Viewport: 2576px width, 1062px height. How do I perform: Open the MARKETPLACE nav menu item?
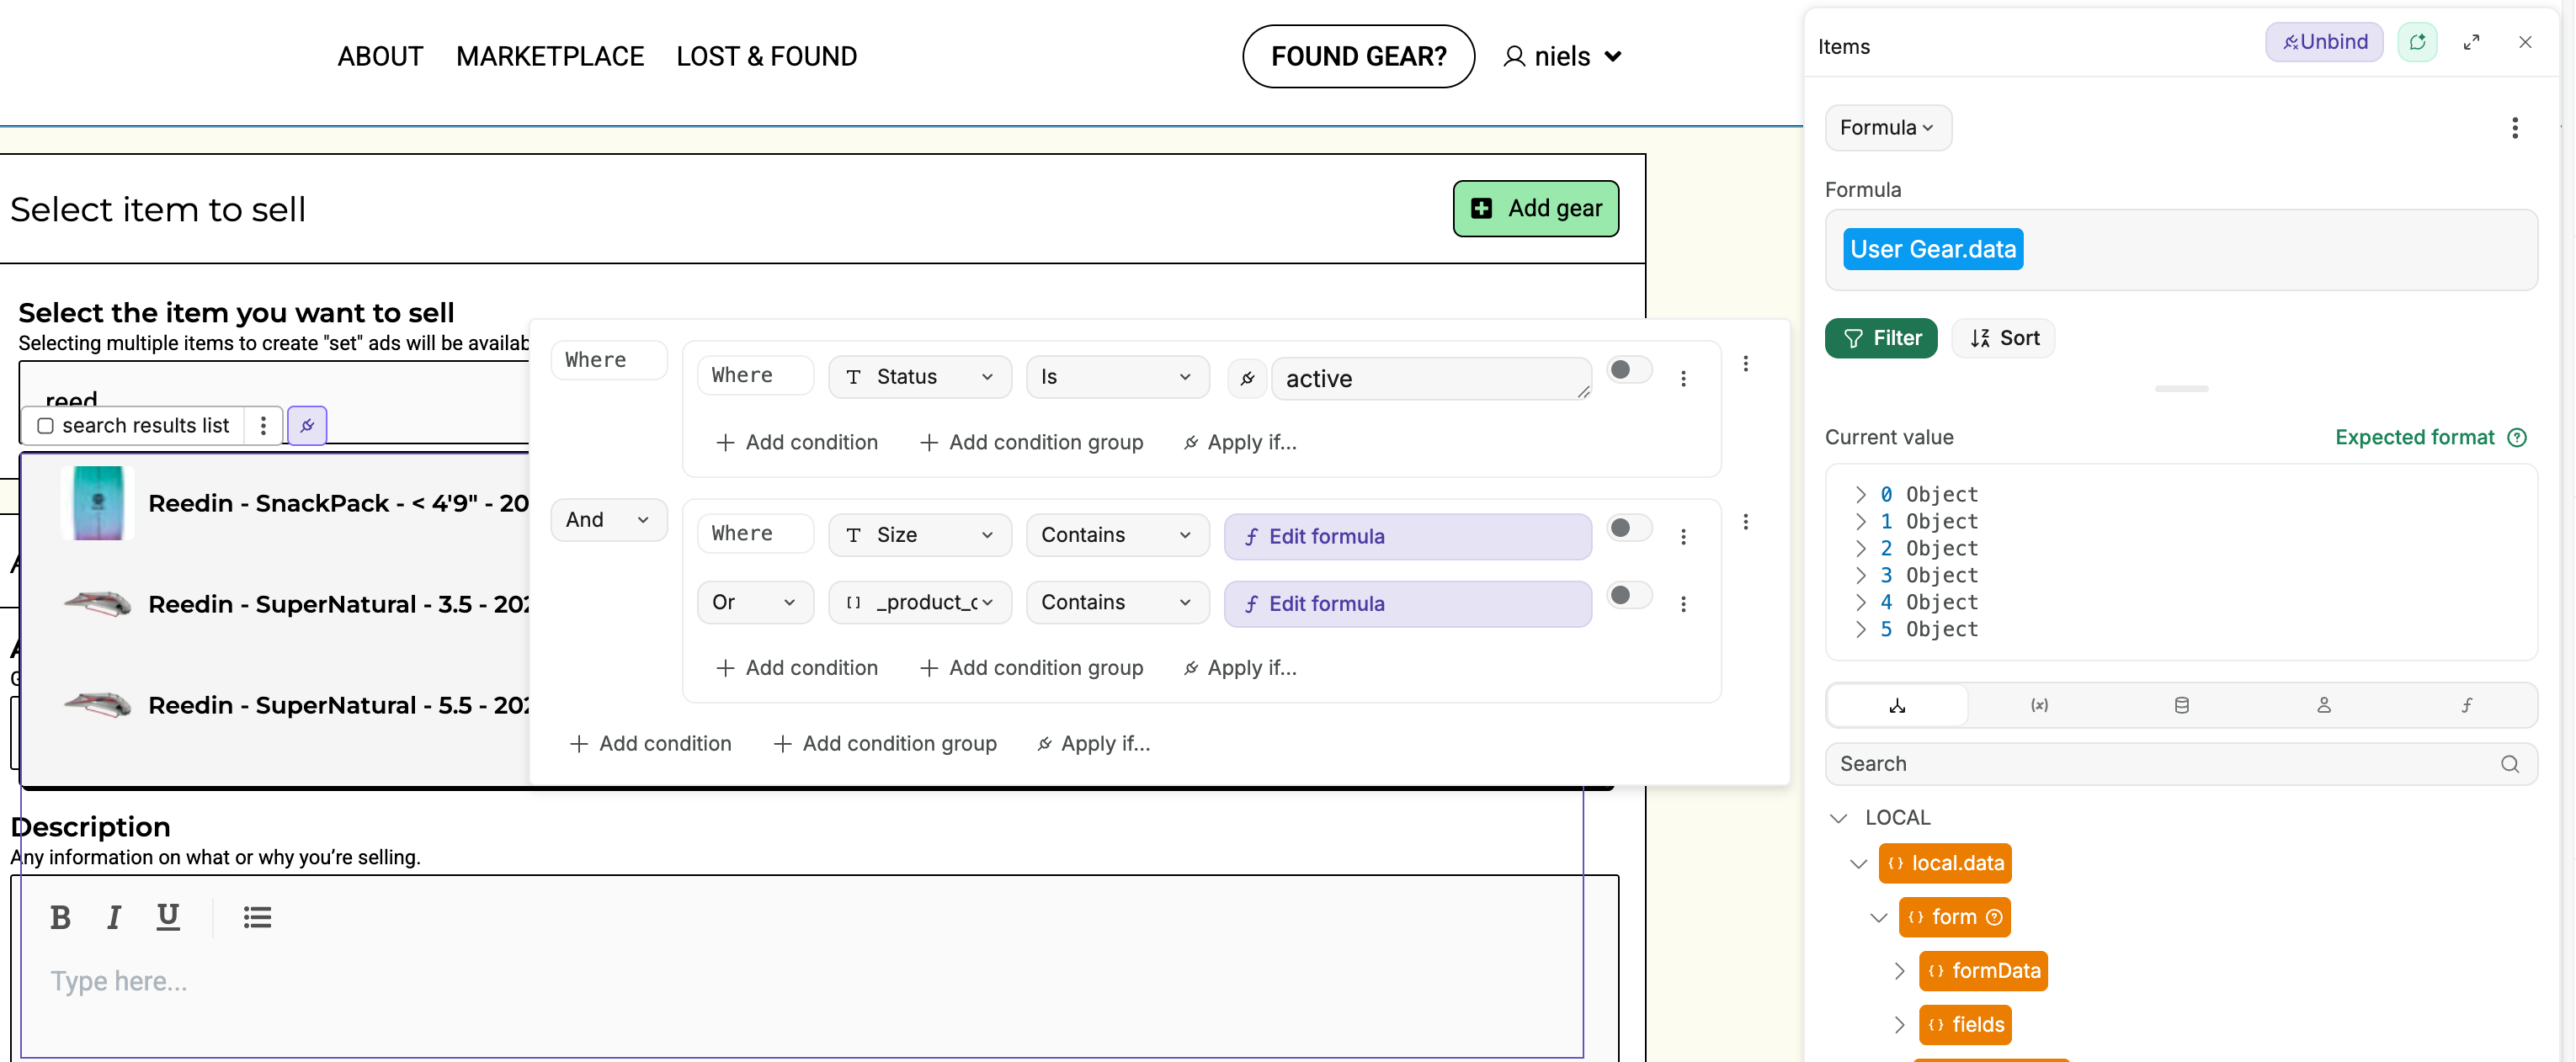[x=550, y=57]
